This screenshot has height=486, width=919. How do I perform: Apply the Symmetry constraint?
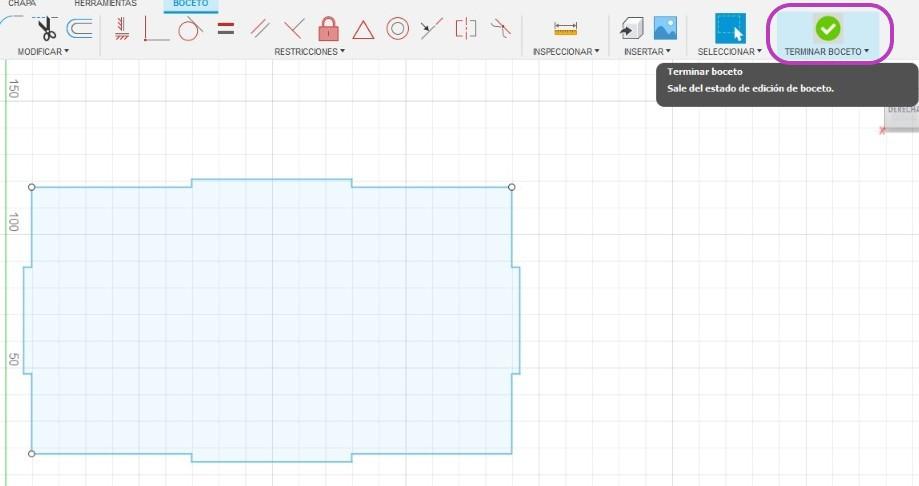tap(466, 29)
